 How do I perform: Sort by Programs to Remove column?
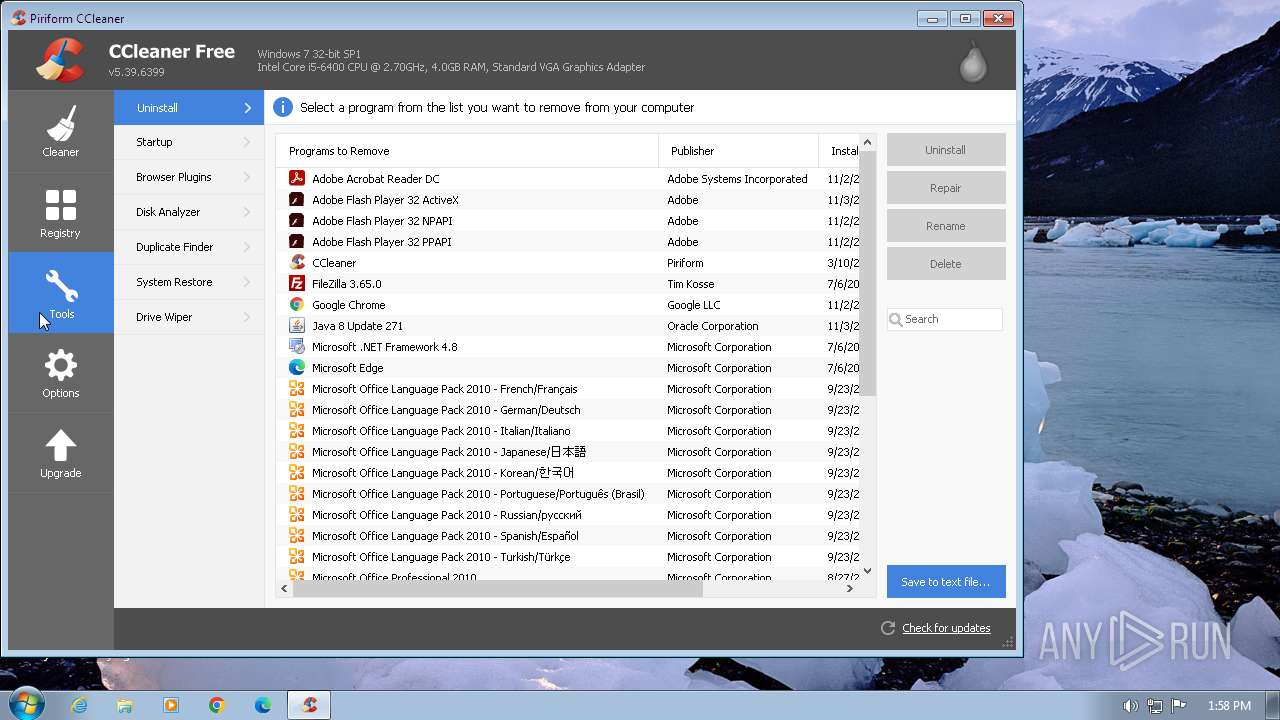pyautogui.click(x=467, y=151)
